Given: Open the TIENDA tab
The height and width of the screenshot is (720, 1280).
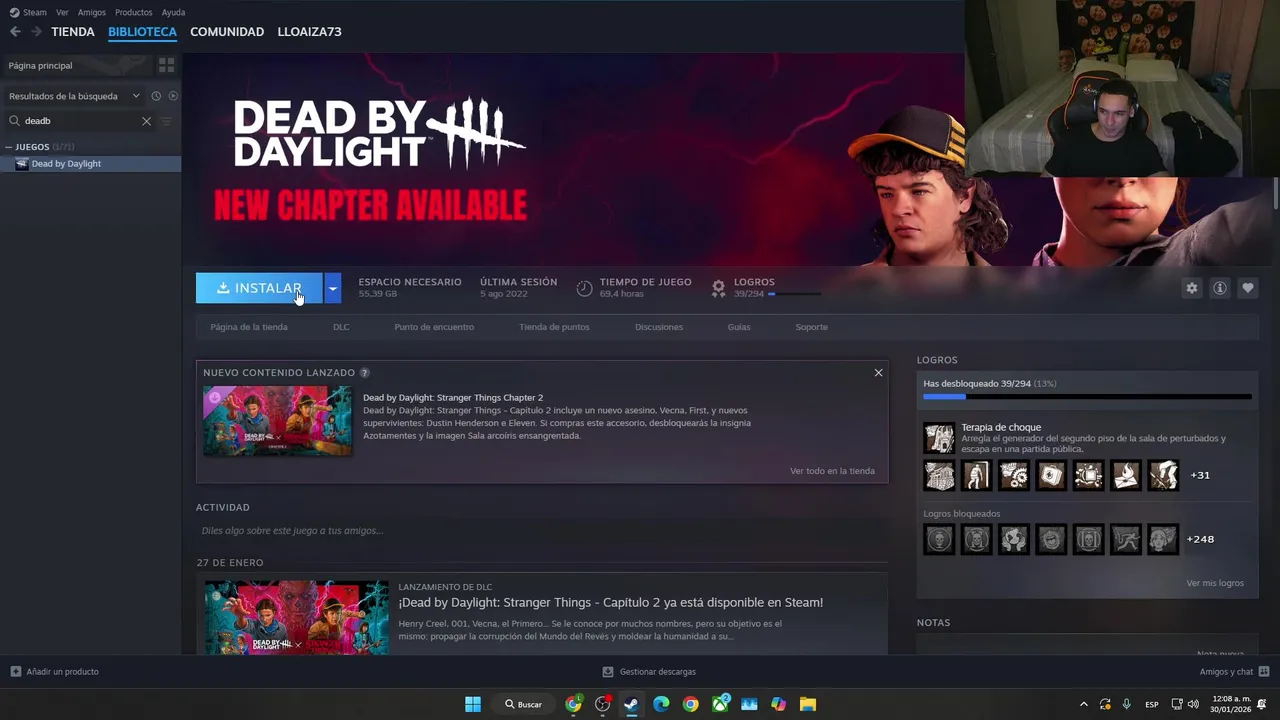Looking at the screenshot, I should (x=73, y=32).
